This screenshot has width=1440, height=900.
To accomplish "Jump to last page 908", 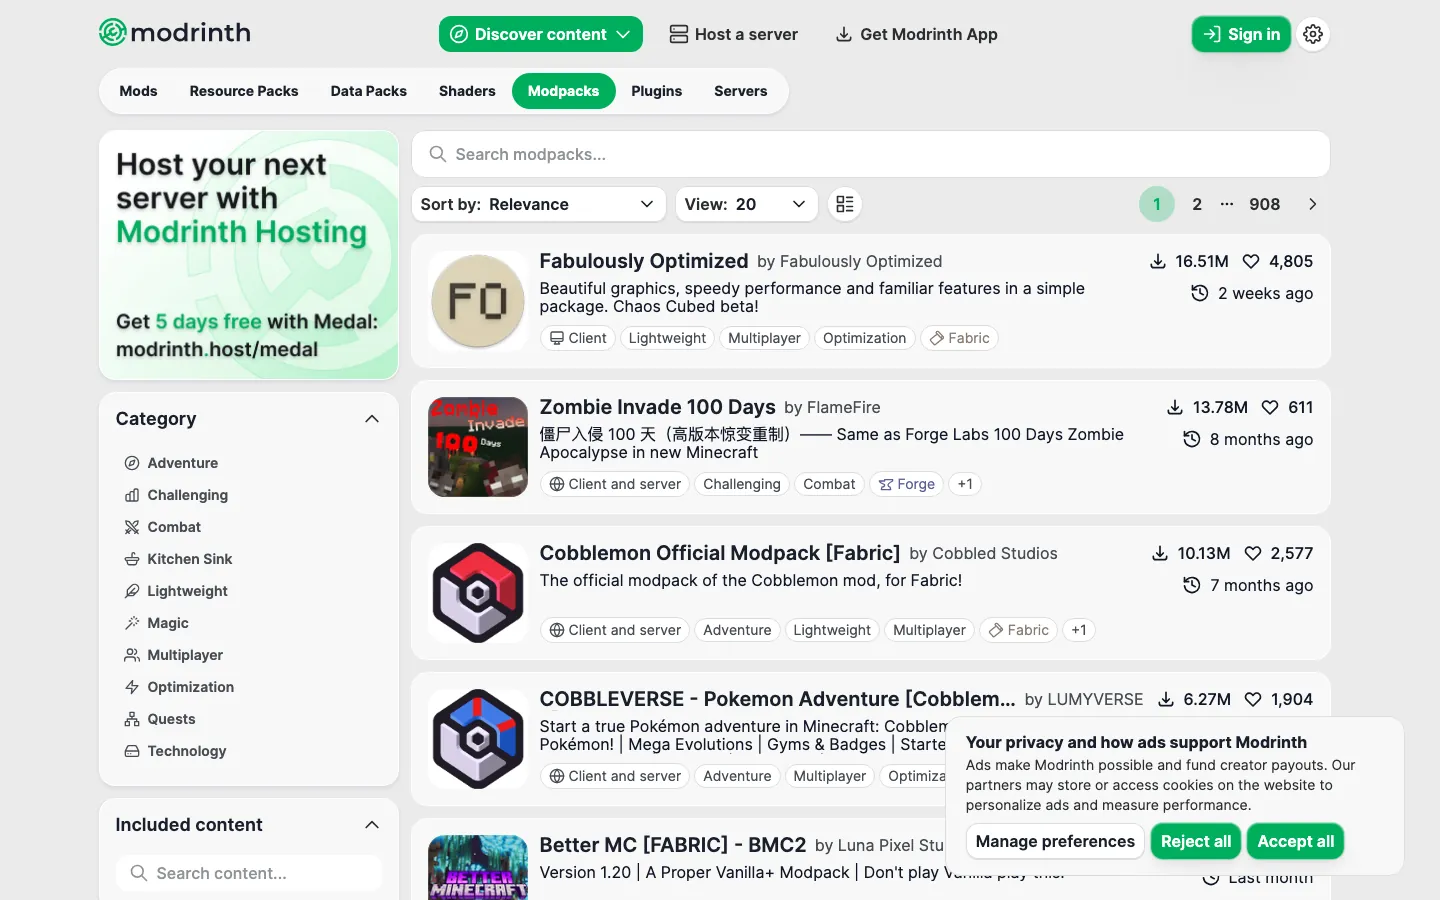I will click(x=1264, y=204).
